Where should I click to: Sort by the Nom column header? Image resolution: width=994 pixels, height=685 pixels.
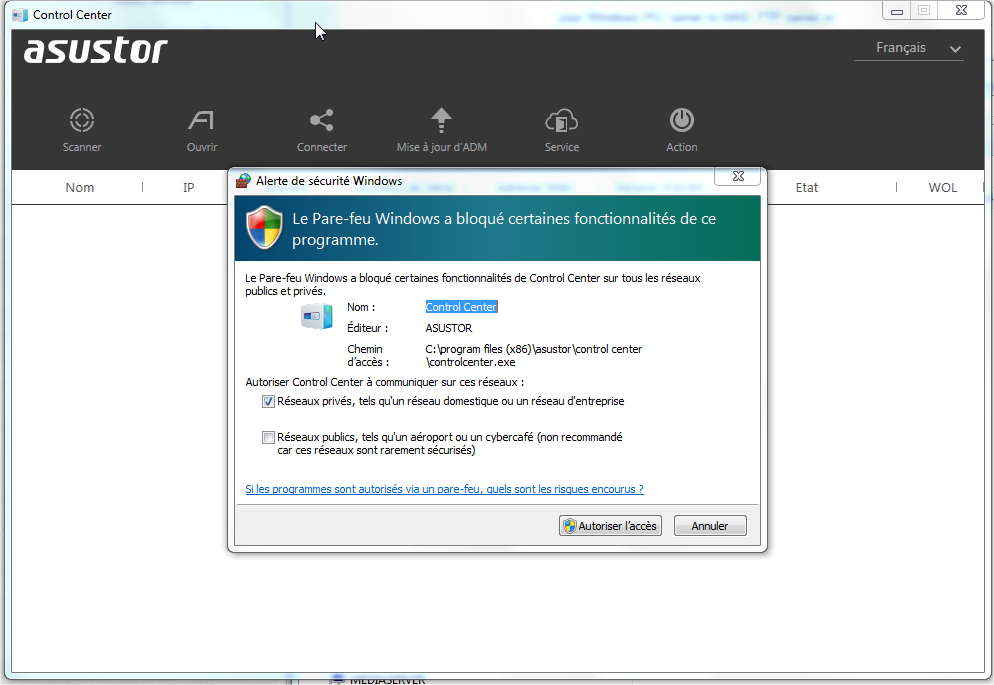pos(80,188)
